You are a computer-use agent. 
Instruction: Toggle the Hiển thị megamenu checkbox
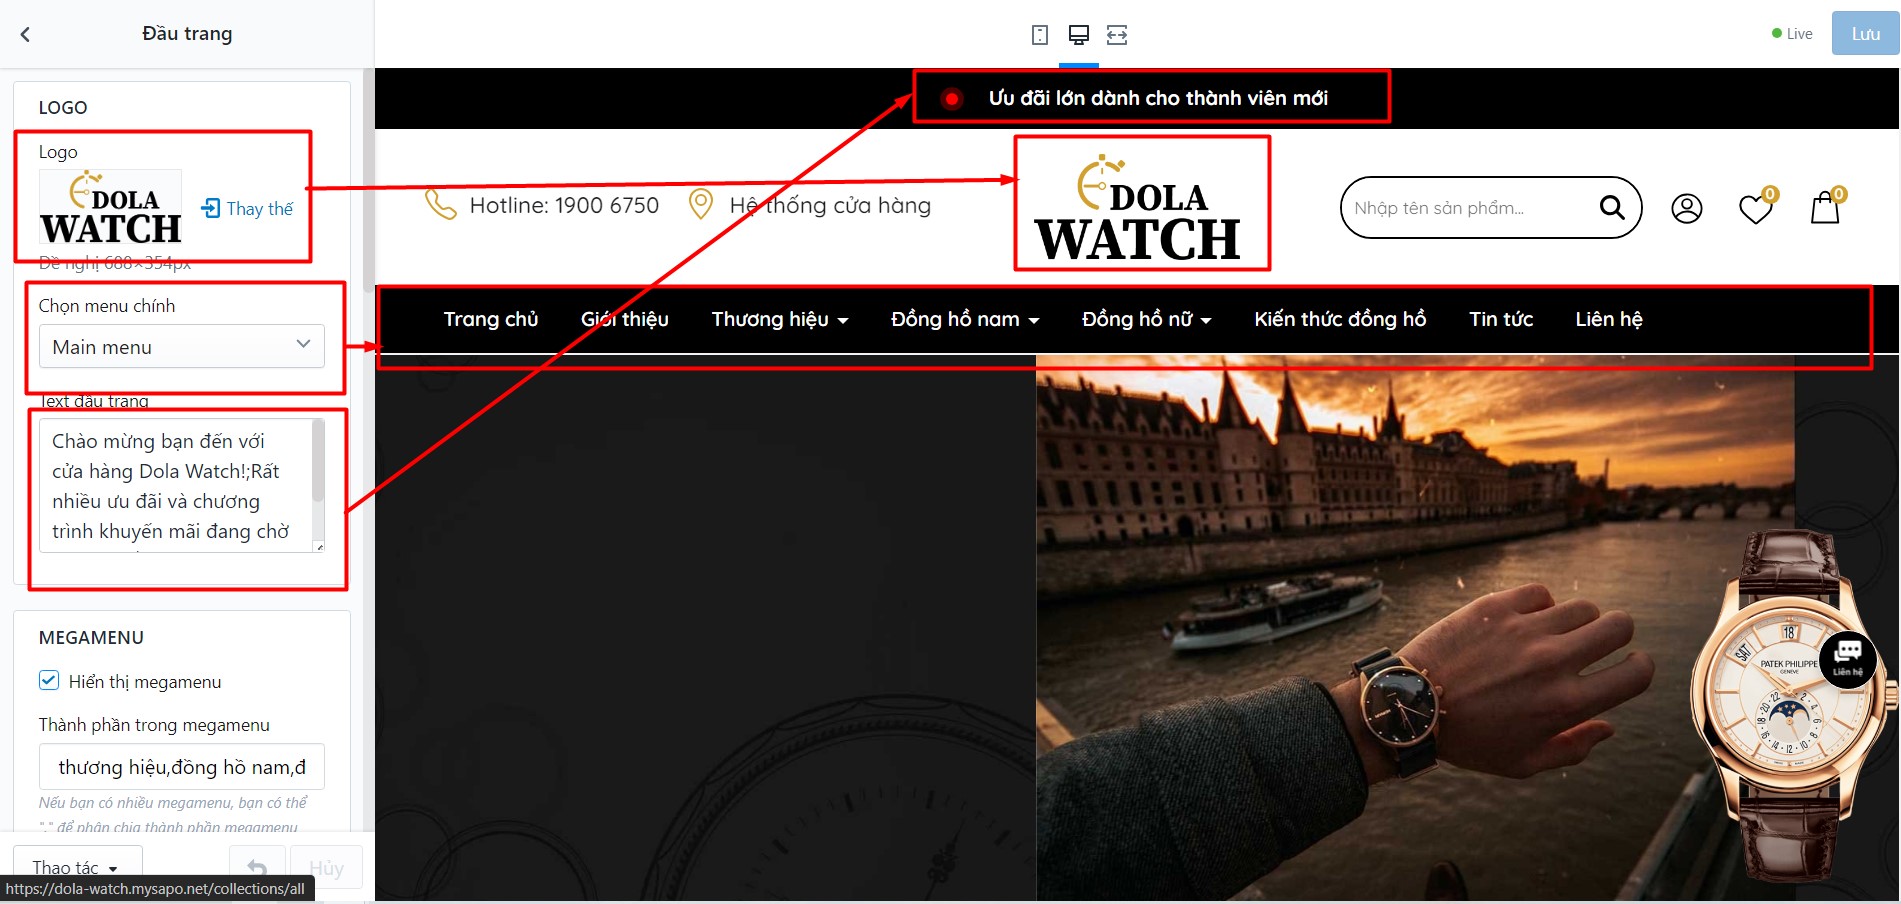click(49, 681)
